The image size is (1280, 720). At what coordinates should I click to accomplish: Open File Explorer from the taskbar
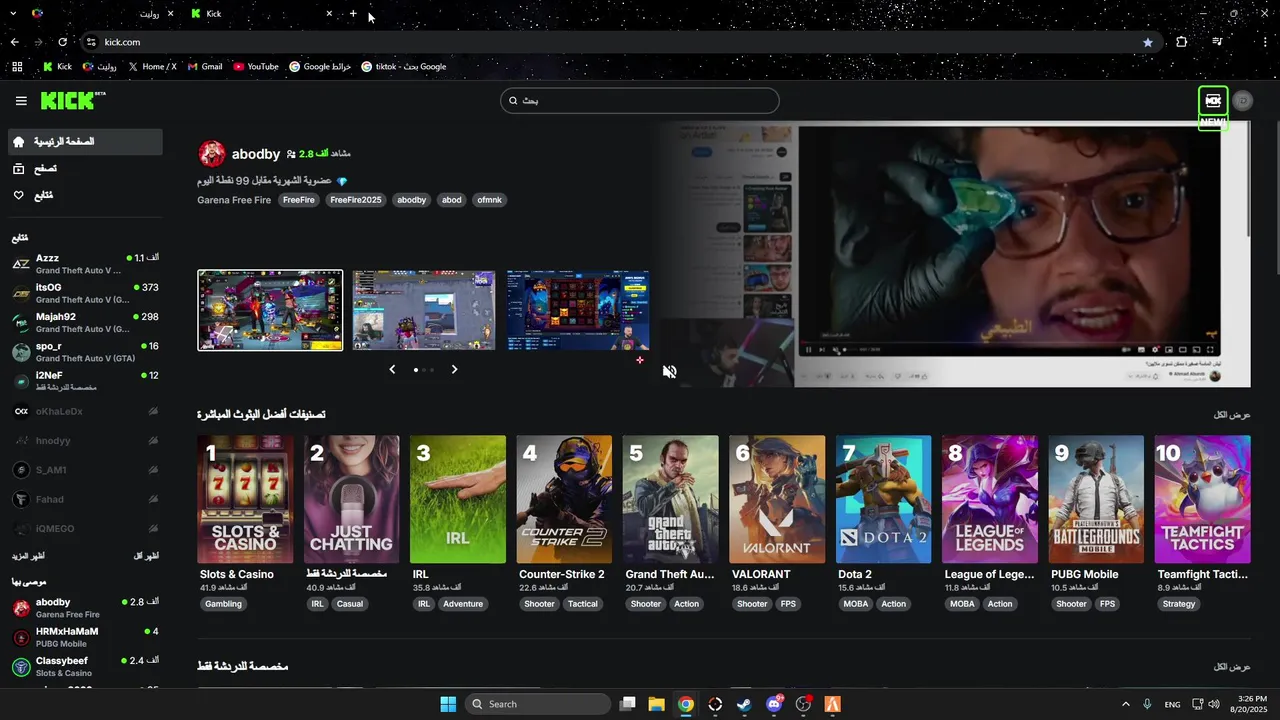coord(656,704)
